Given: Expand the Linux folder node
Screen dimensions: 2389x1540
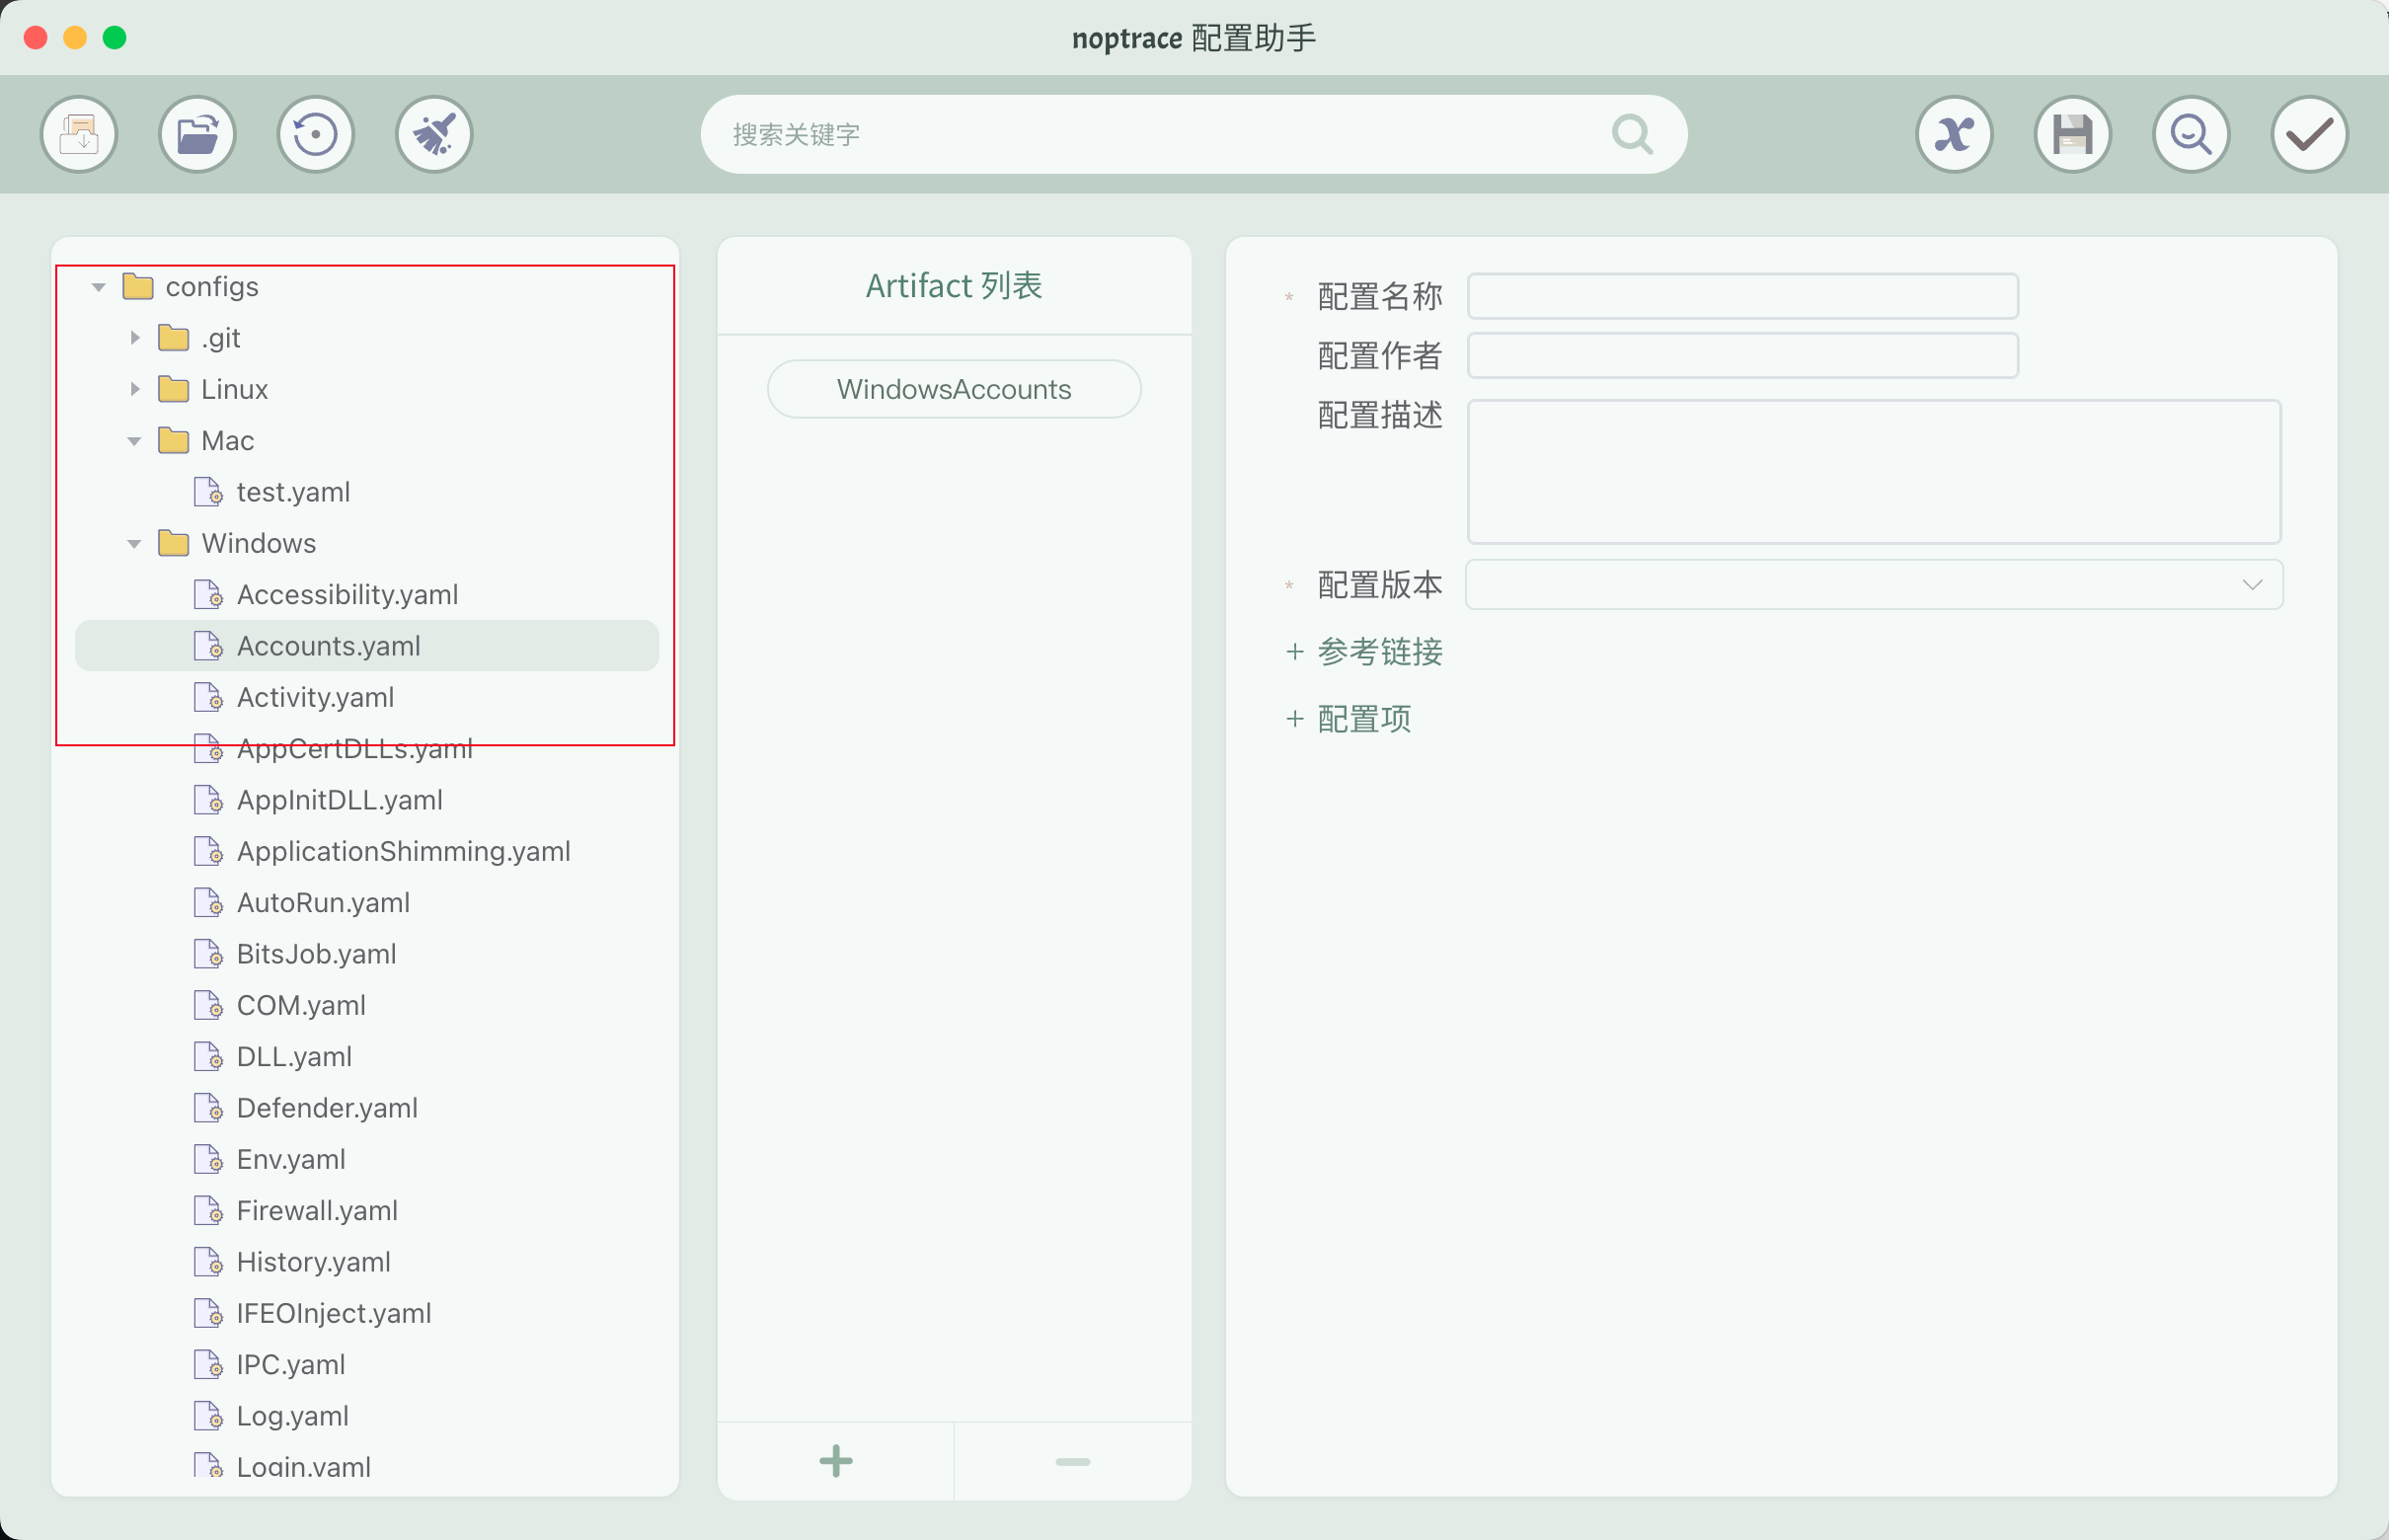Looking at the screenshot, I should (136, 389).
